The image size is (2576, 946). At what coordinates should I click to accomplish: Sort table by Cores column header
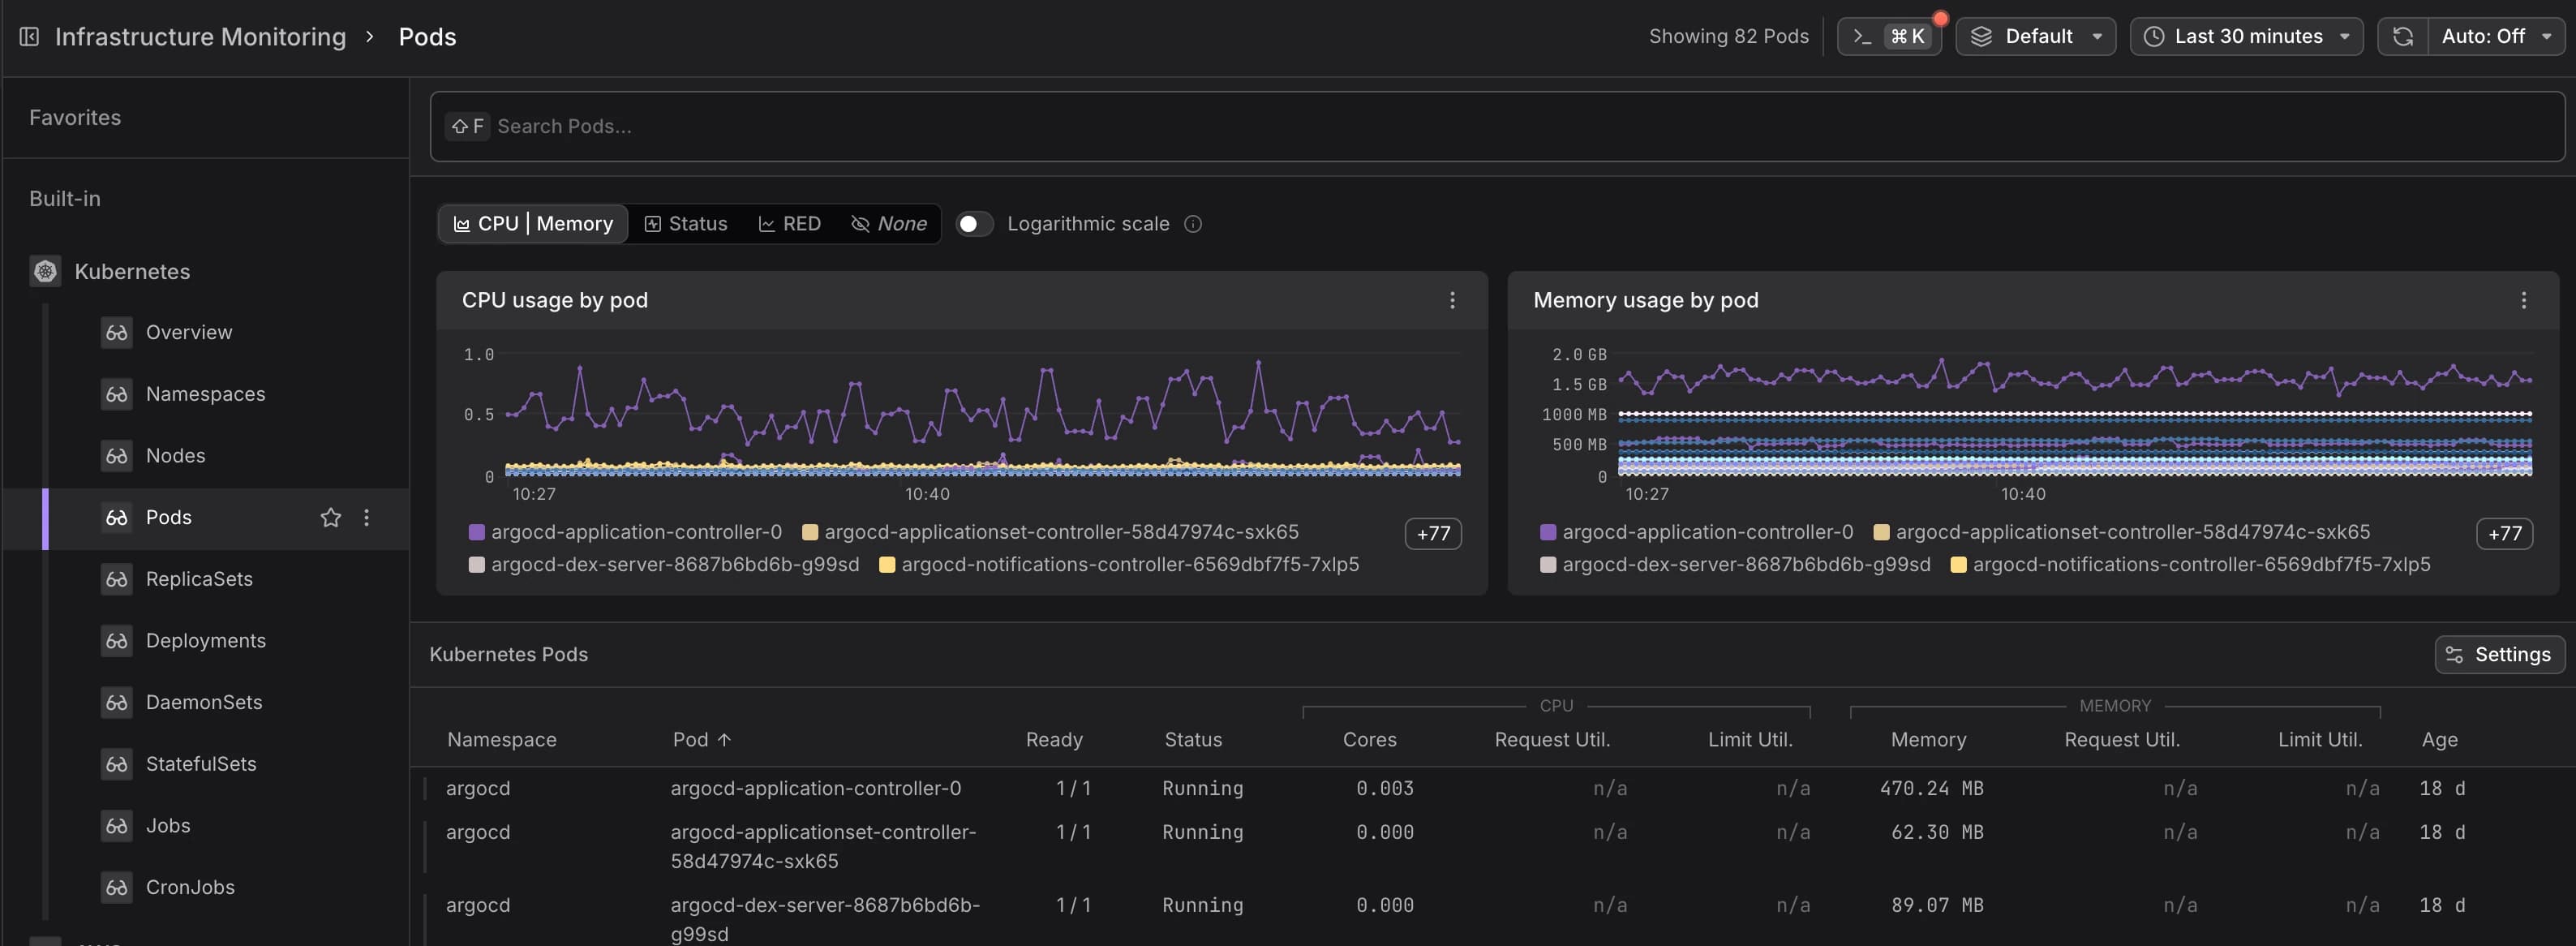(1369, 740)
